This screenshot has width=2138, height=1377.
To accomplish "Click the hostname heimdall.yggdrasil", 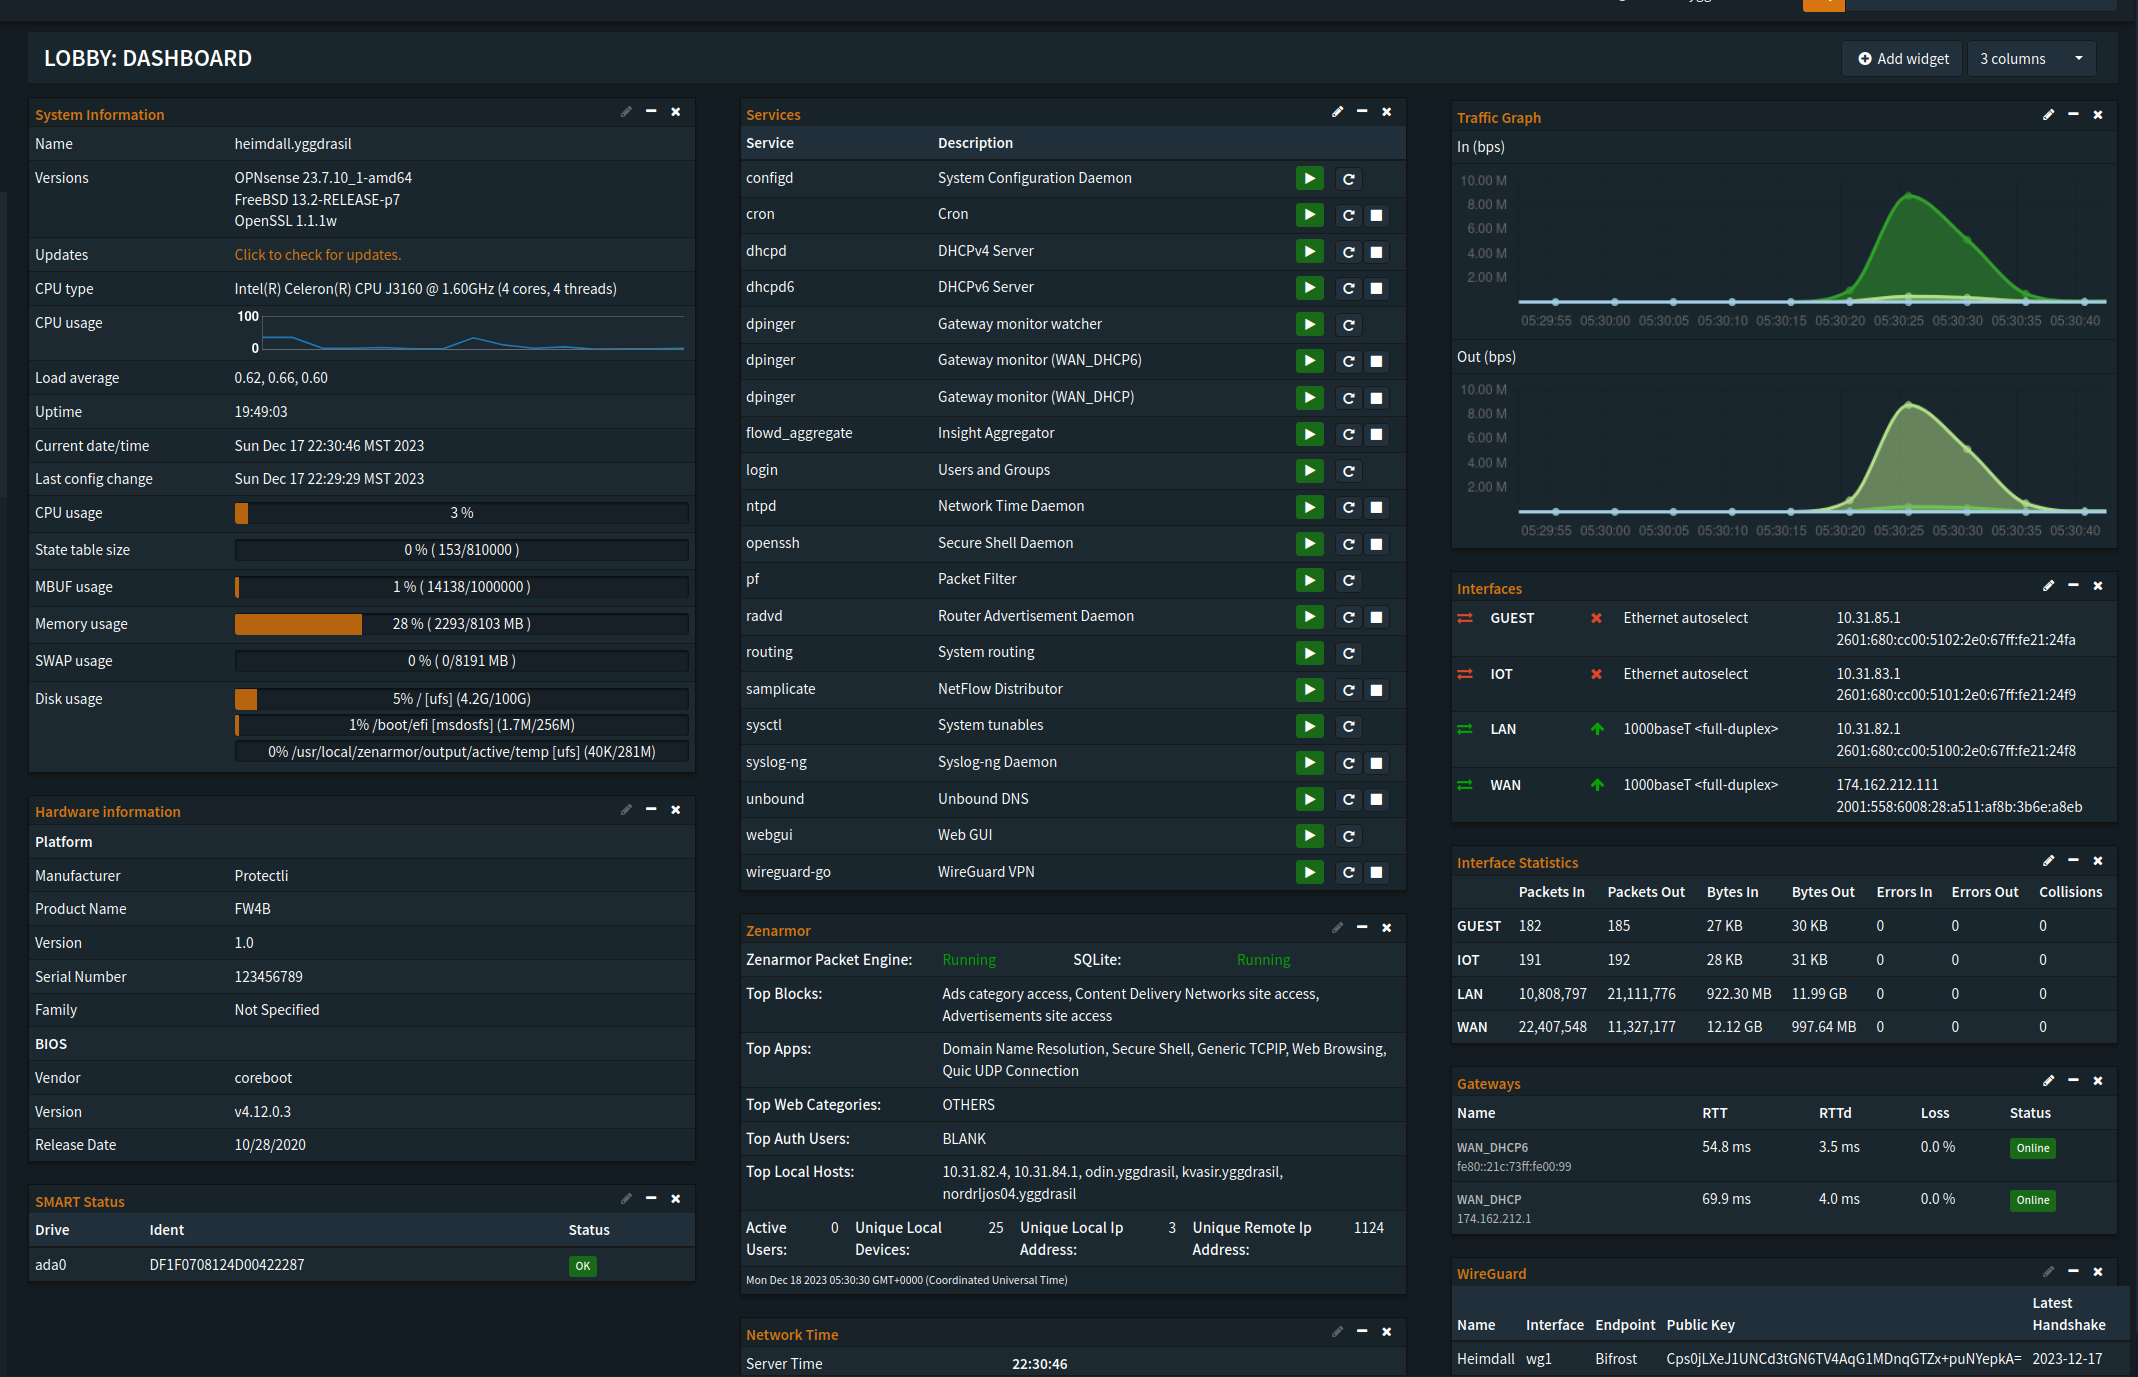I will (293, 144).
